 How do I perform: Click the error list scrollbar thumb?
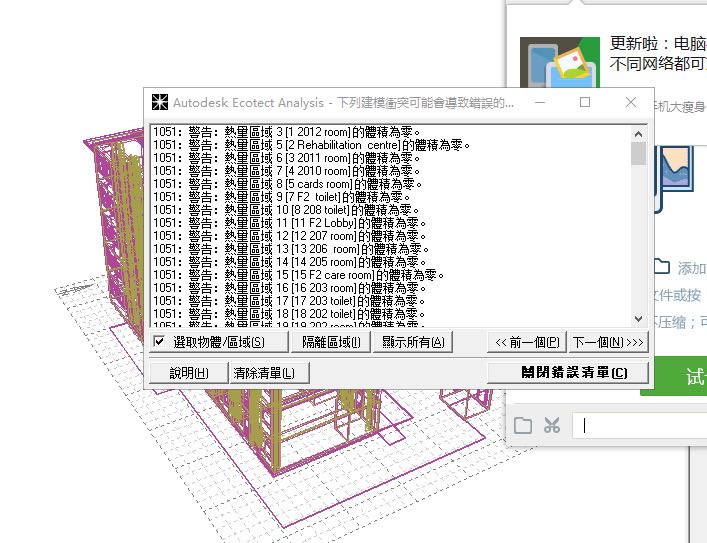pyautogui.click(x=638, y=154)
